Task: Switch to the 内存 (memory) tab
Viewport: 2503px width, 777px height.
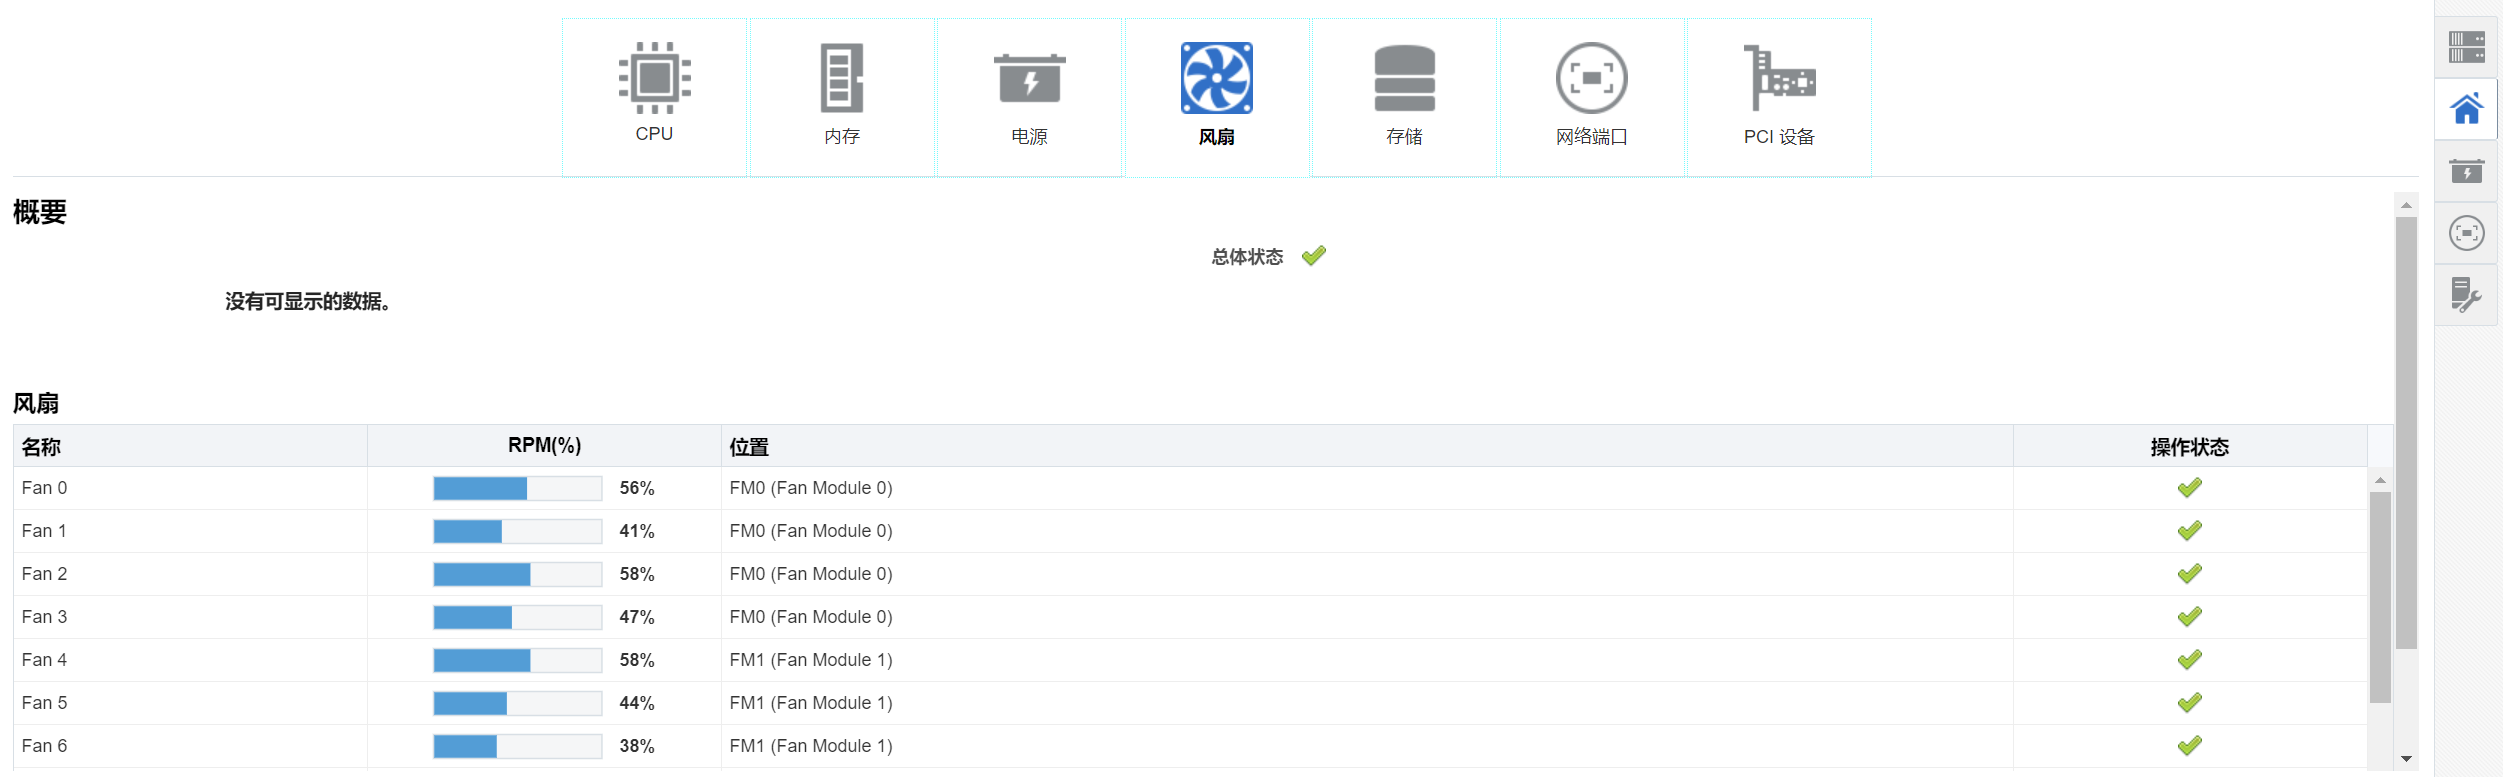Action: 842,97
